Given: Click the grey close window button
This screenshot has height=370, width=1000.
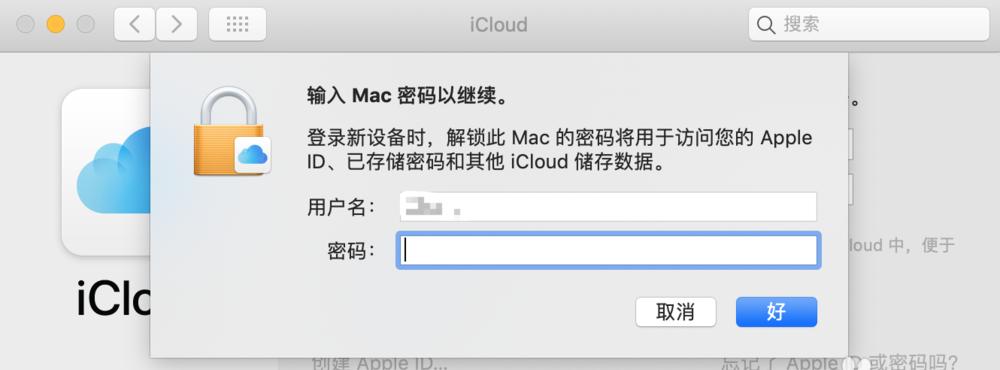Looking at the screenshot, I should pyautogui.click(x=26, y=25).
